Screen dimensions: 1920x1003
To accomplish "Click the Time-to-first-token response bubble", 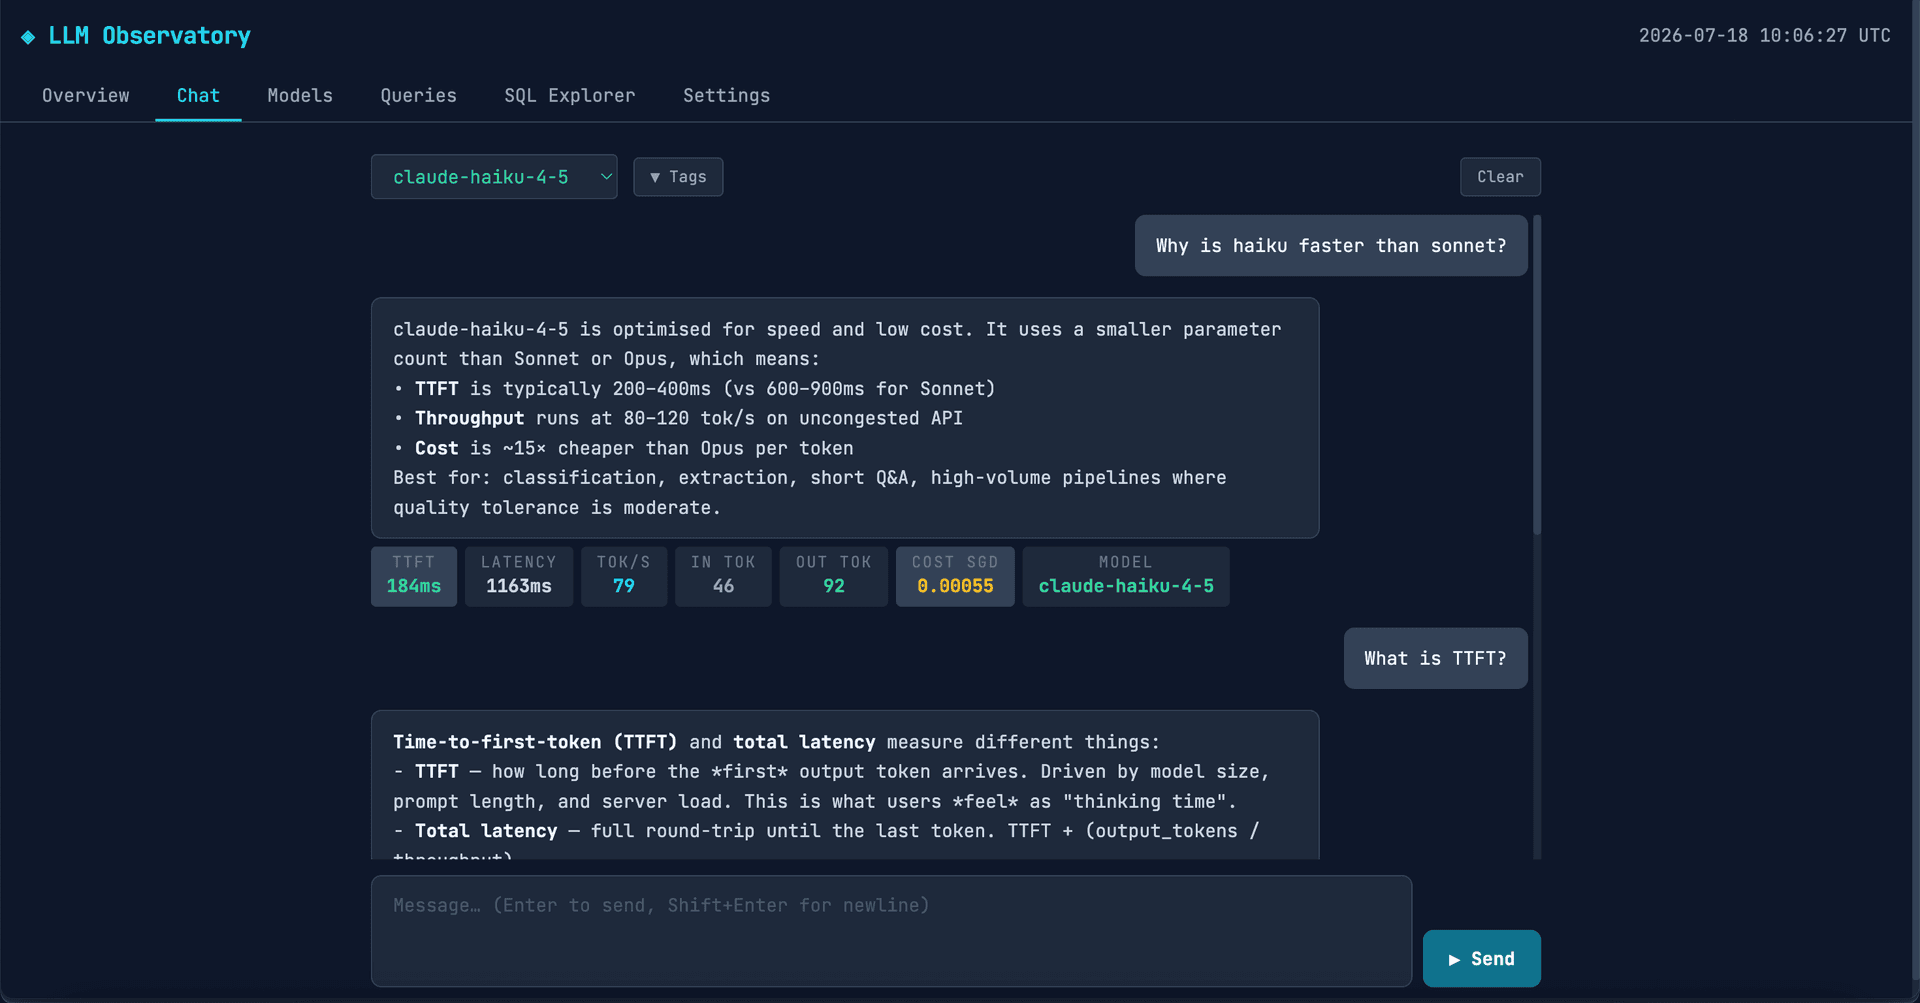I will [x=845, y=785].
